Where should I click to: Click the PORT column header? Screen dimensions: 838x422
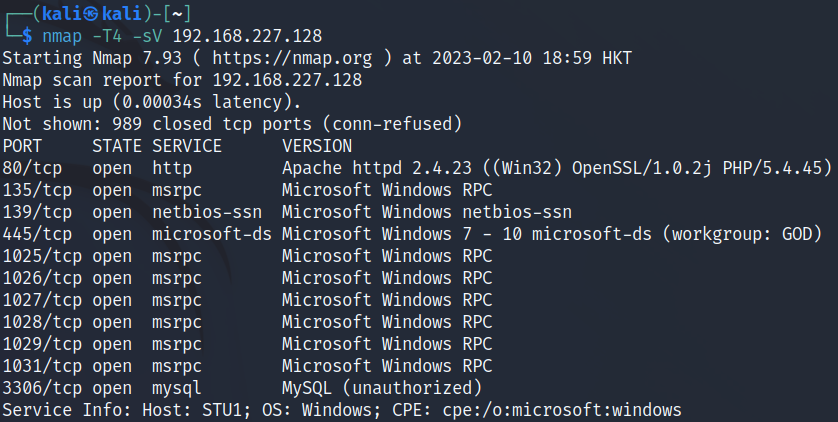tap(22, 146)
